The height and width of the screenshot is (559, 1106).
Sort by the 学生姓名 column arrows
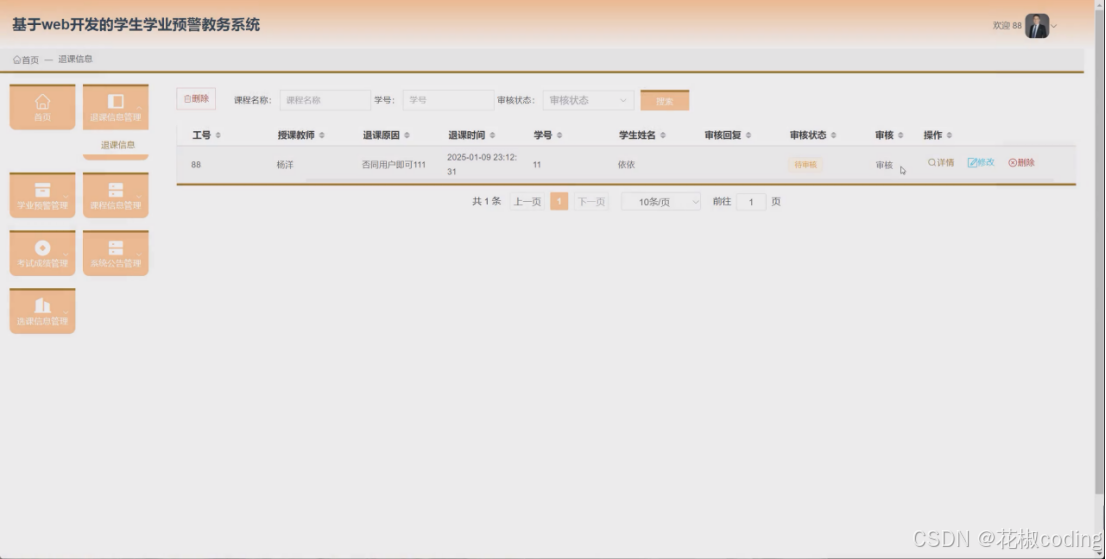663,135
